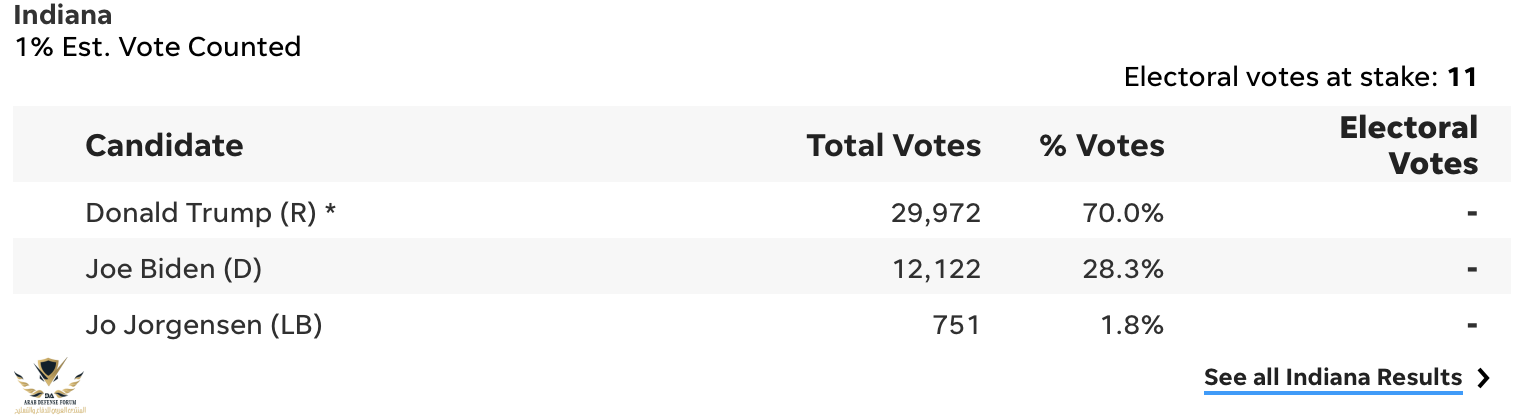
Task: Click the Total Votes column header
Action: click(894, 146)
